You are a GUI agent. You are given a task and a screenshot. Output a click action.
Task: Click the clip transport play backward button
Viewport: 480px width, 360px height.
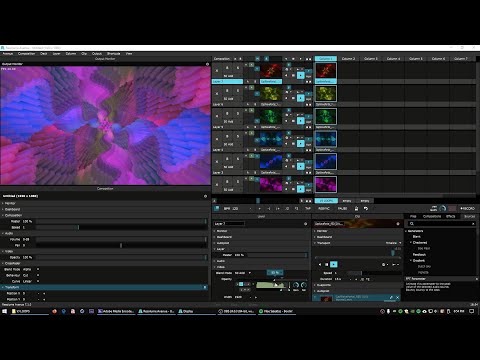coord(320,264)
